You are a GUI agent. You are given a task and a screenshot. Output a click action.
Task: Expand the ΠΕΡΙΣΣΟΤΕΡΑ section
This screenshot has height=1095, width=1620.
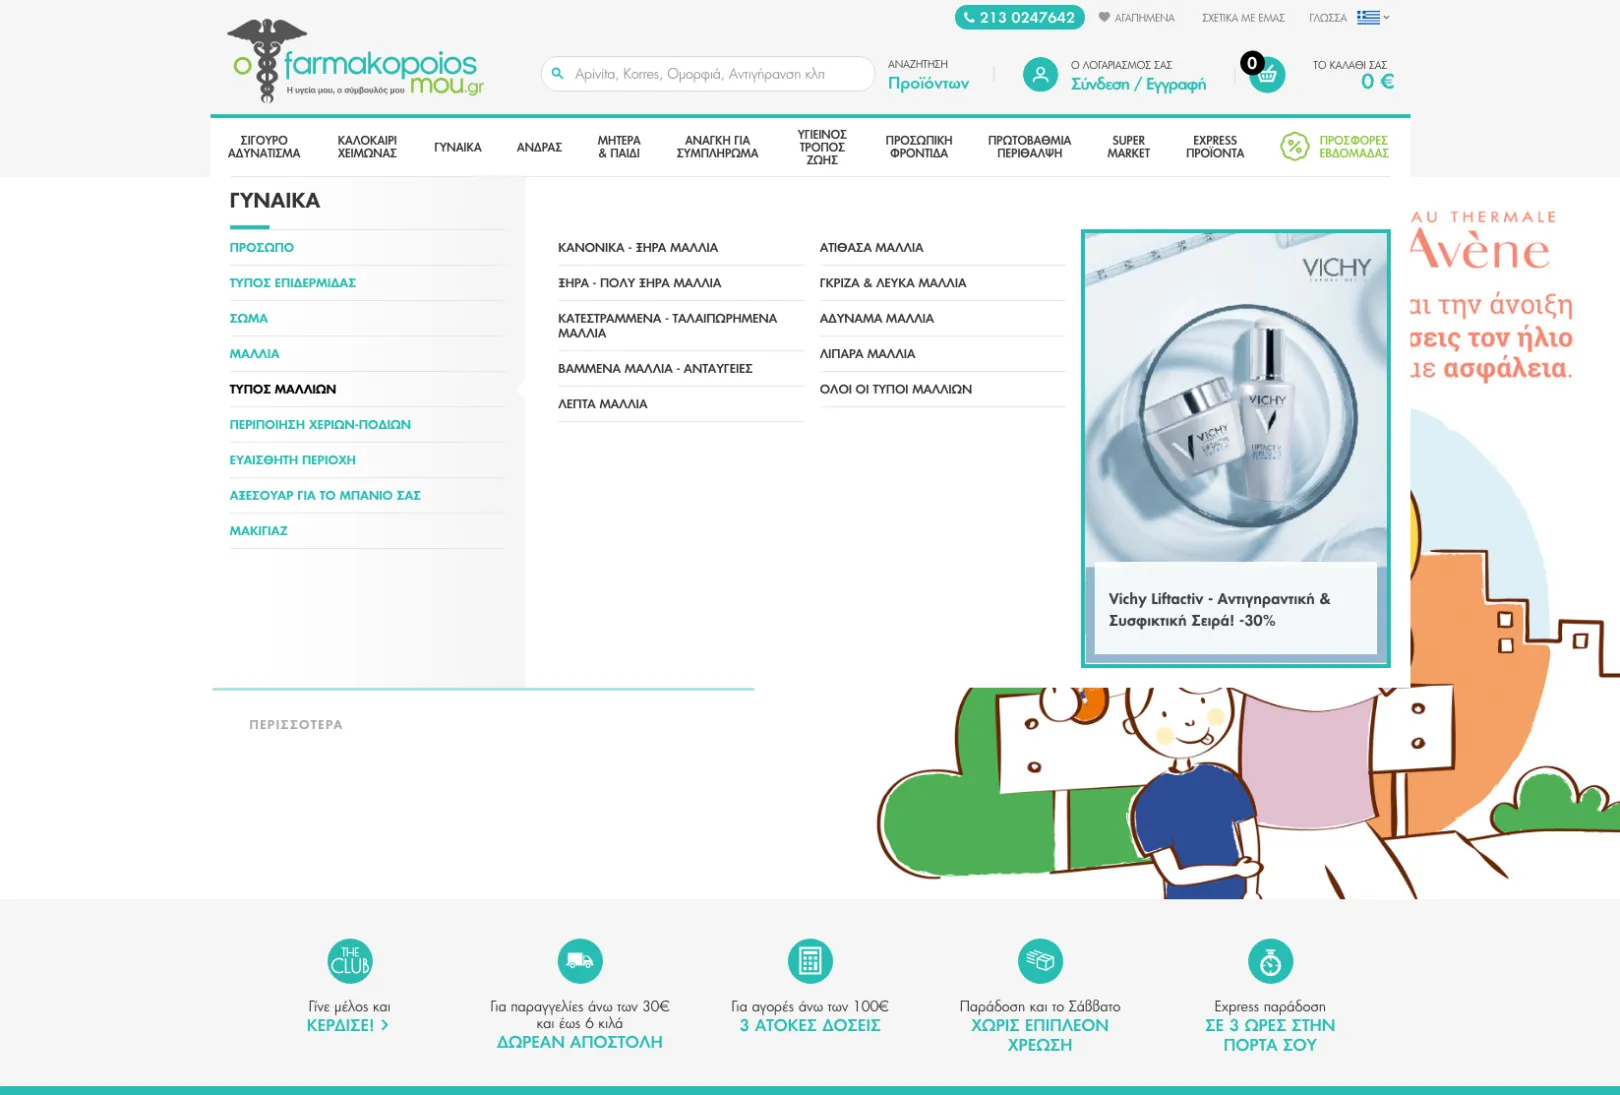click(296, 725)
